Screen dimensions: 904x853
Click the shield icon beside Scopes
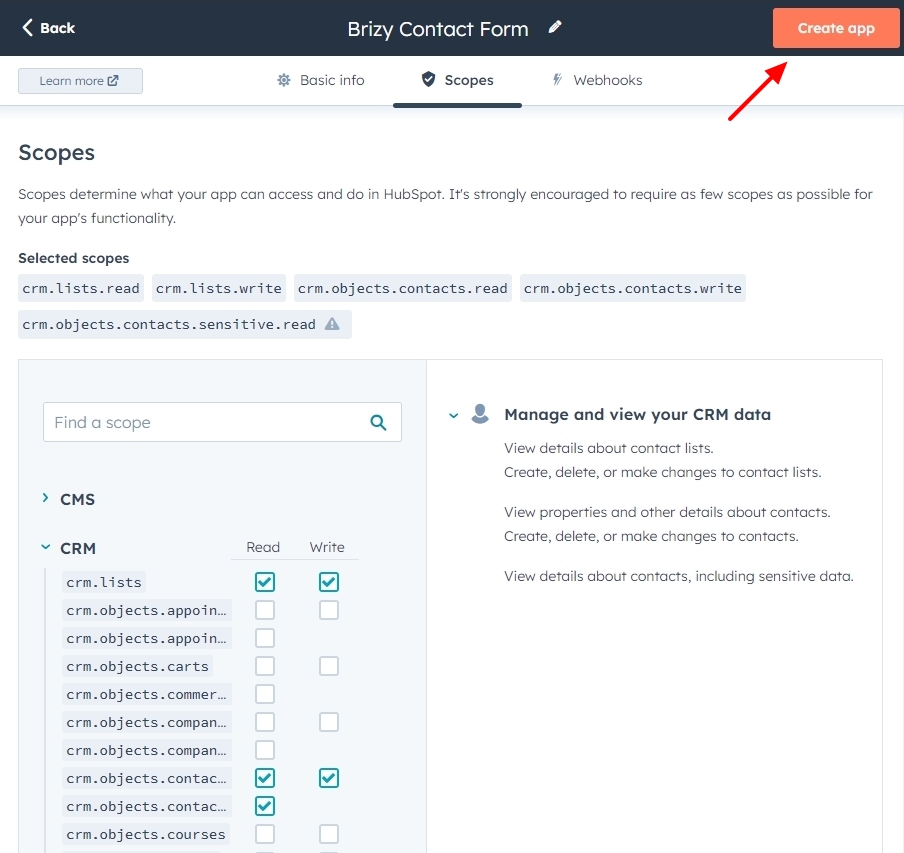point(428,80)
